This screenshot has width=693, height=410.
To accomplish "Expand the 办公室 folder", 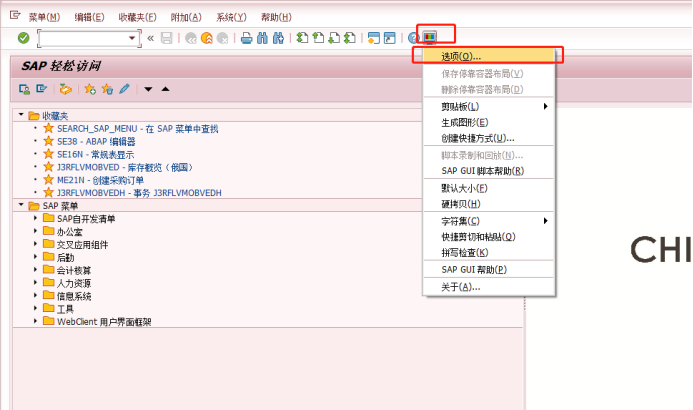I will (35, 231).
